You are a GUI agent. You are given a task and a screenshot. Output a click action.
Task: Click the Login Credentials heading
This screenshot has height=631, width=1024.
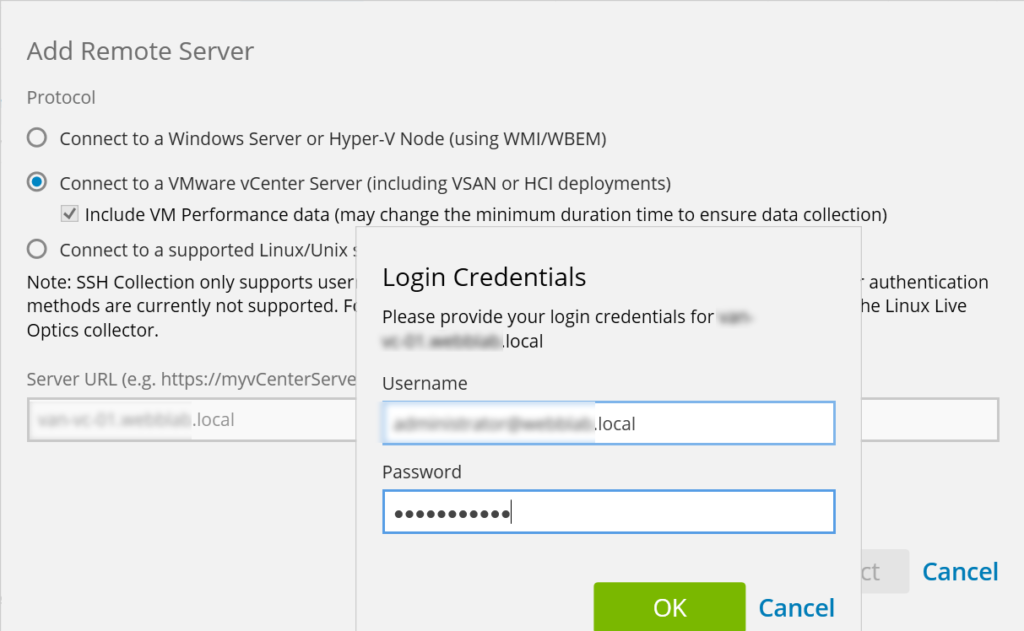pos(484,277)
